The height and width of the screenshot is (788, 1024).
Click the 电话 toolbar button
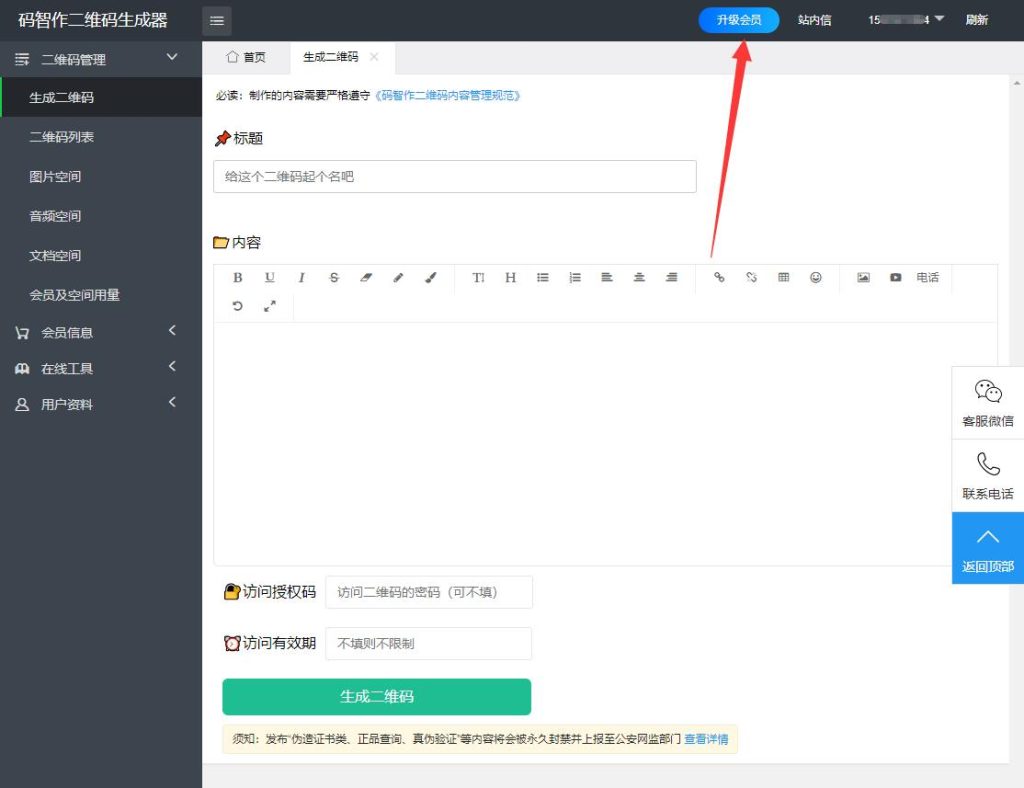coord(927,277)
